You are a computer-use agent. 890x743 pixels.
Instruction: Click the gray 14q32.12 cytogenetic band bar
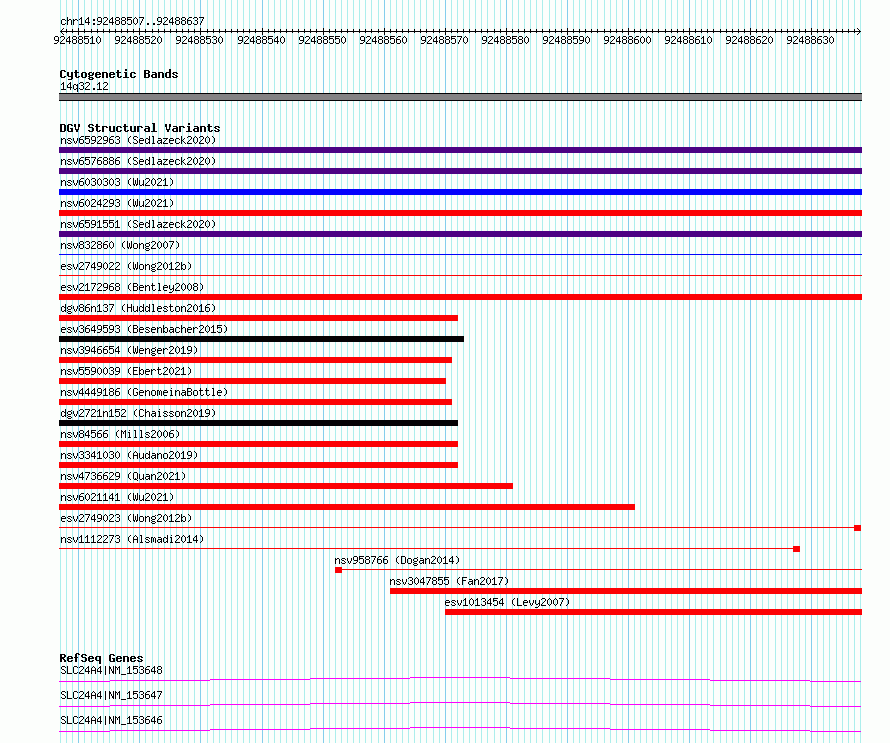point(460,97)
